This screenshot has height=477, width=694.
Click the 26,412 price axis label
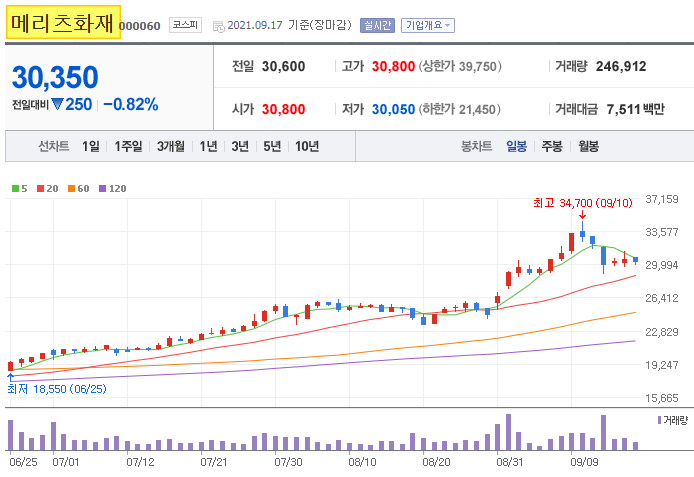pyautogui.click(x=662, y=298)
